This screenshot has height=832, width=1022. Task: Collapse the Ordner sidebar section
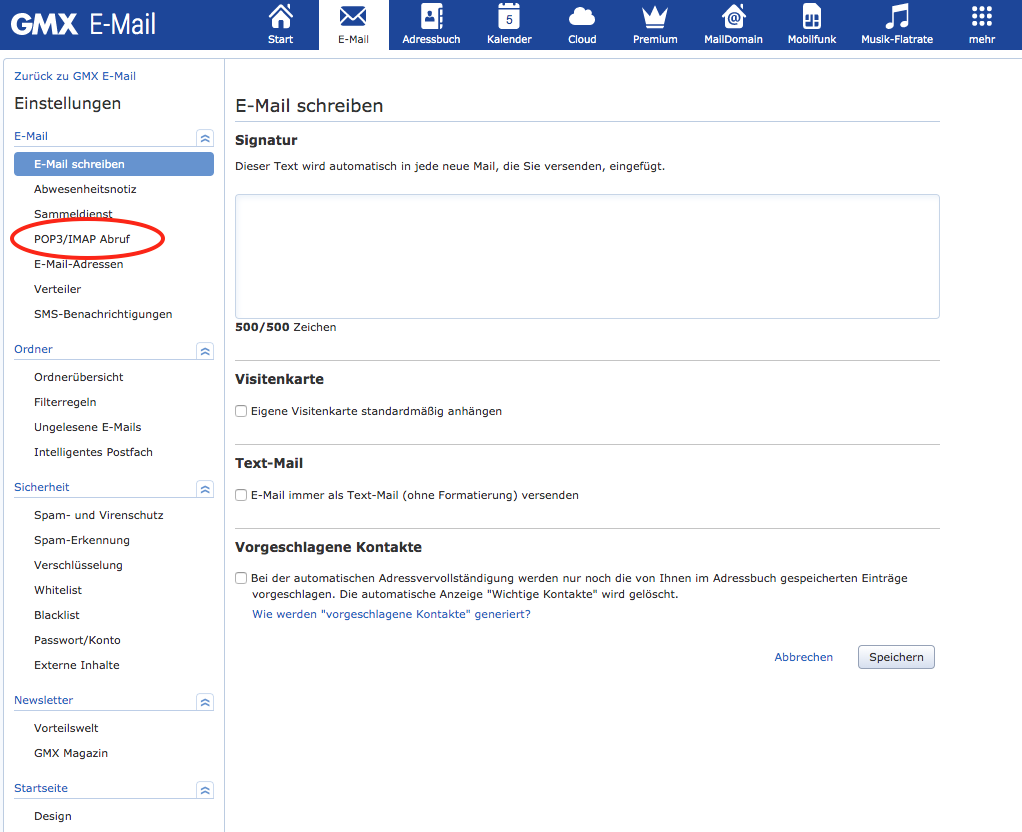(205, 351)
